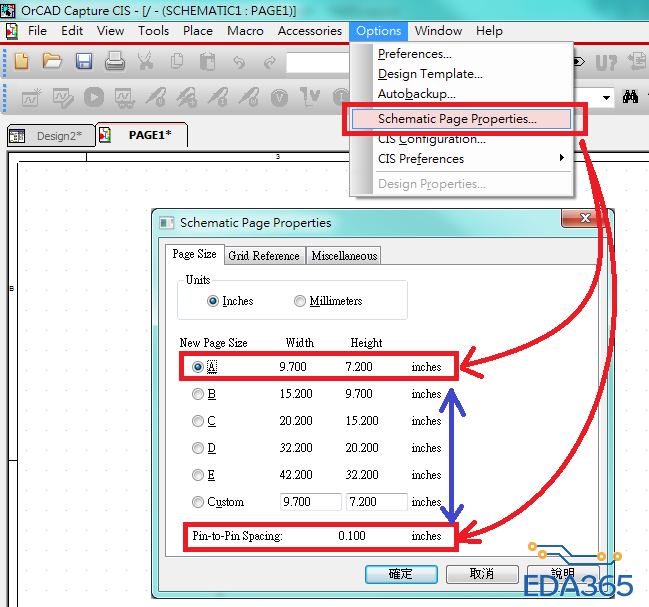649x607 pixels.
Task: Click the OrCAD document icon left of File menu
Action: [12, 31]
